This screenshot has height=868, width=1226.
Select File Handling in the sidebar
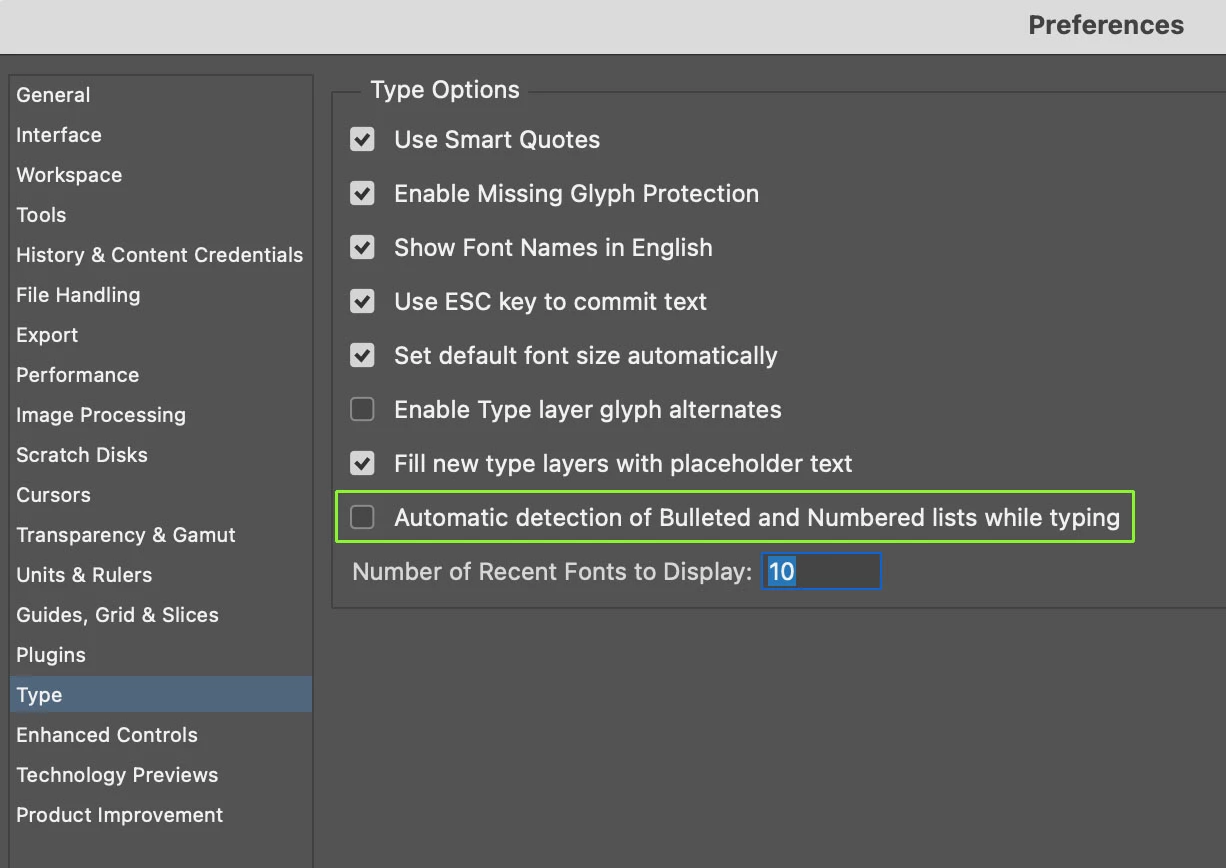pyautogui.click(x=78, y=295)
